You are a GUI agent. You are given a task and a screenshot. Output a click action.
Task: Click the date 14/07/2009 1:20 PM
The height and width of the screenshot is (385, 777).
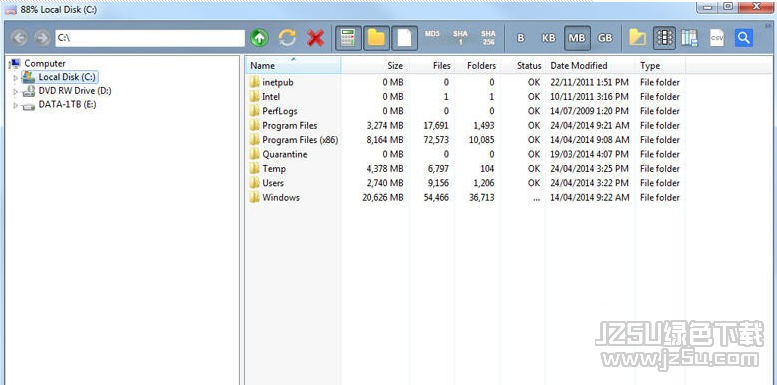pos(589,111)
